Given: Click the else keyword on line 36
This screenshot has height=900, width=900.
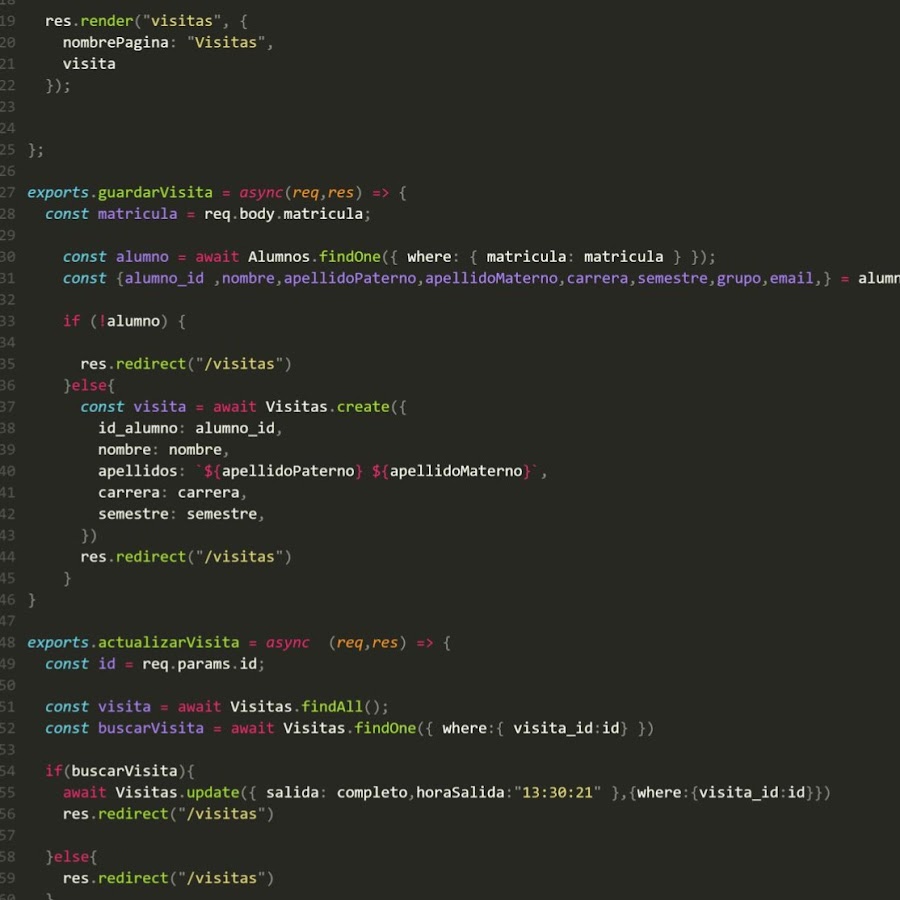Looking at the screenshot, I should pyautogui.click(x=89, y=385).
